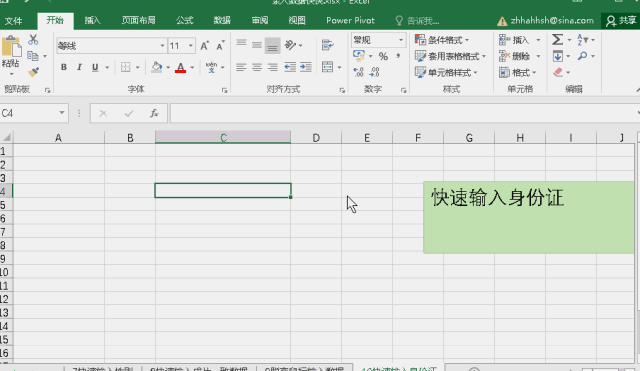Align cell text to top
The width and height of the screenshot is (640, 371).
[241, 44]
